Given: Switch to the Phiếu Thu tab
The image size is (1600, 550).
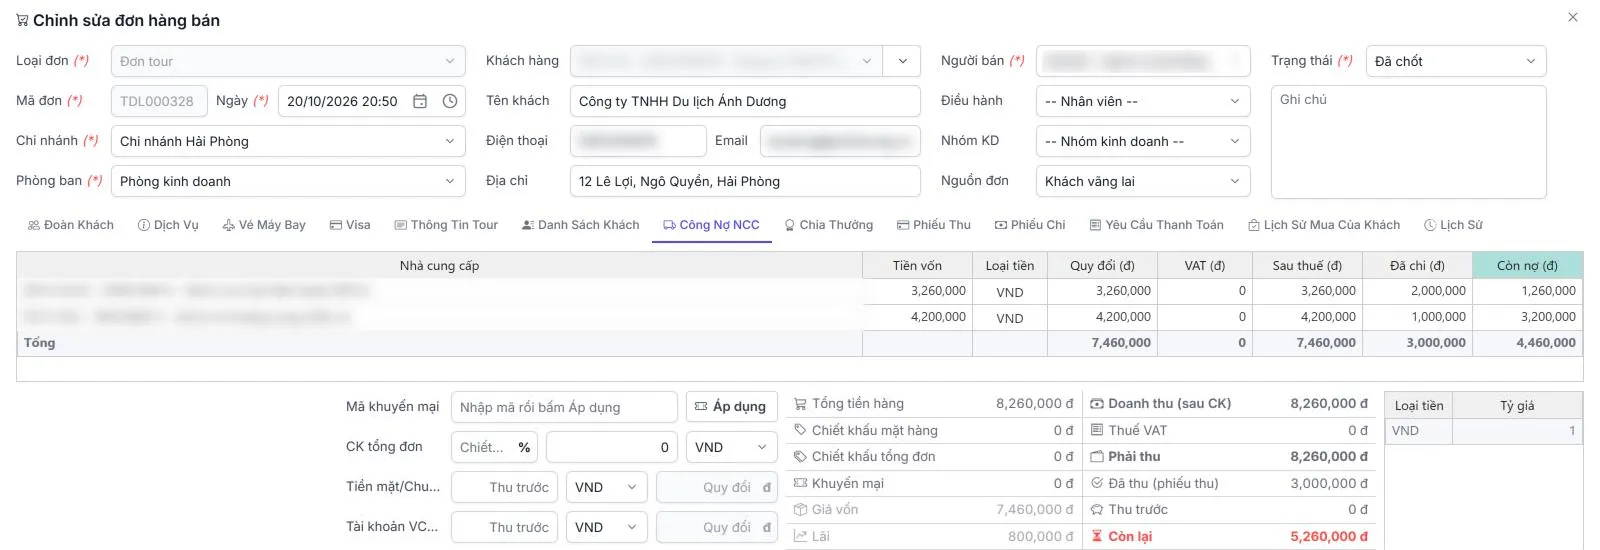Looking at the screenshot, I should [934, 225].
